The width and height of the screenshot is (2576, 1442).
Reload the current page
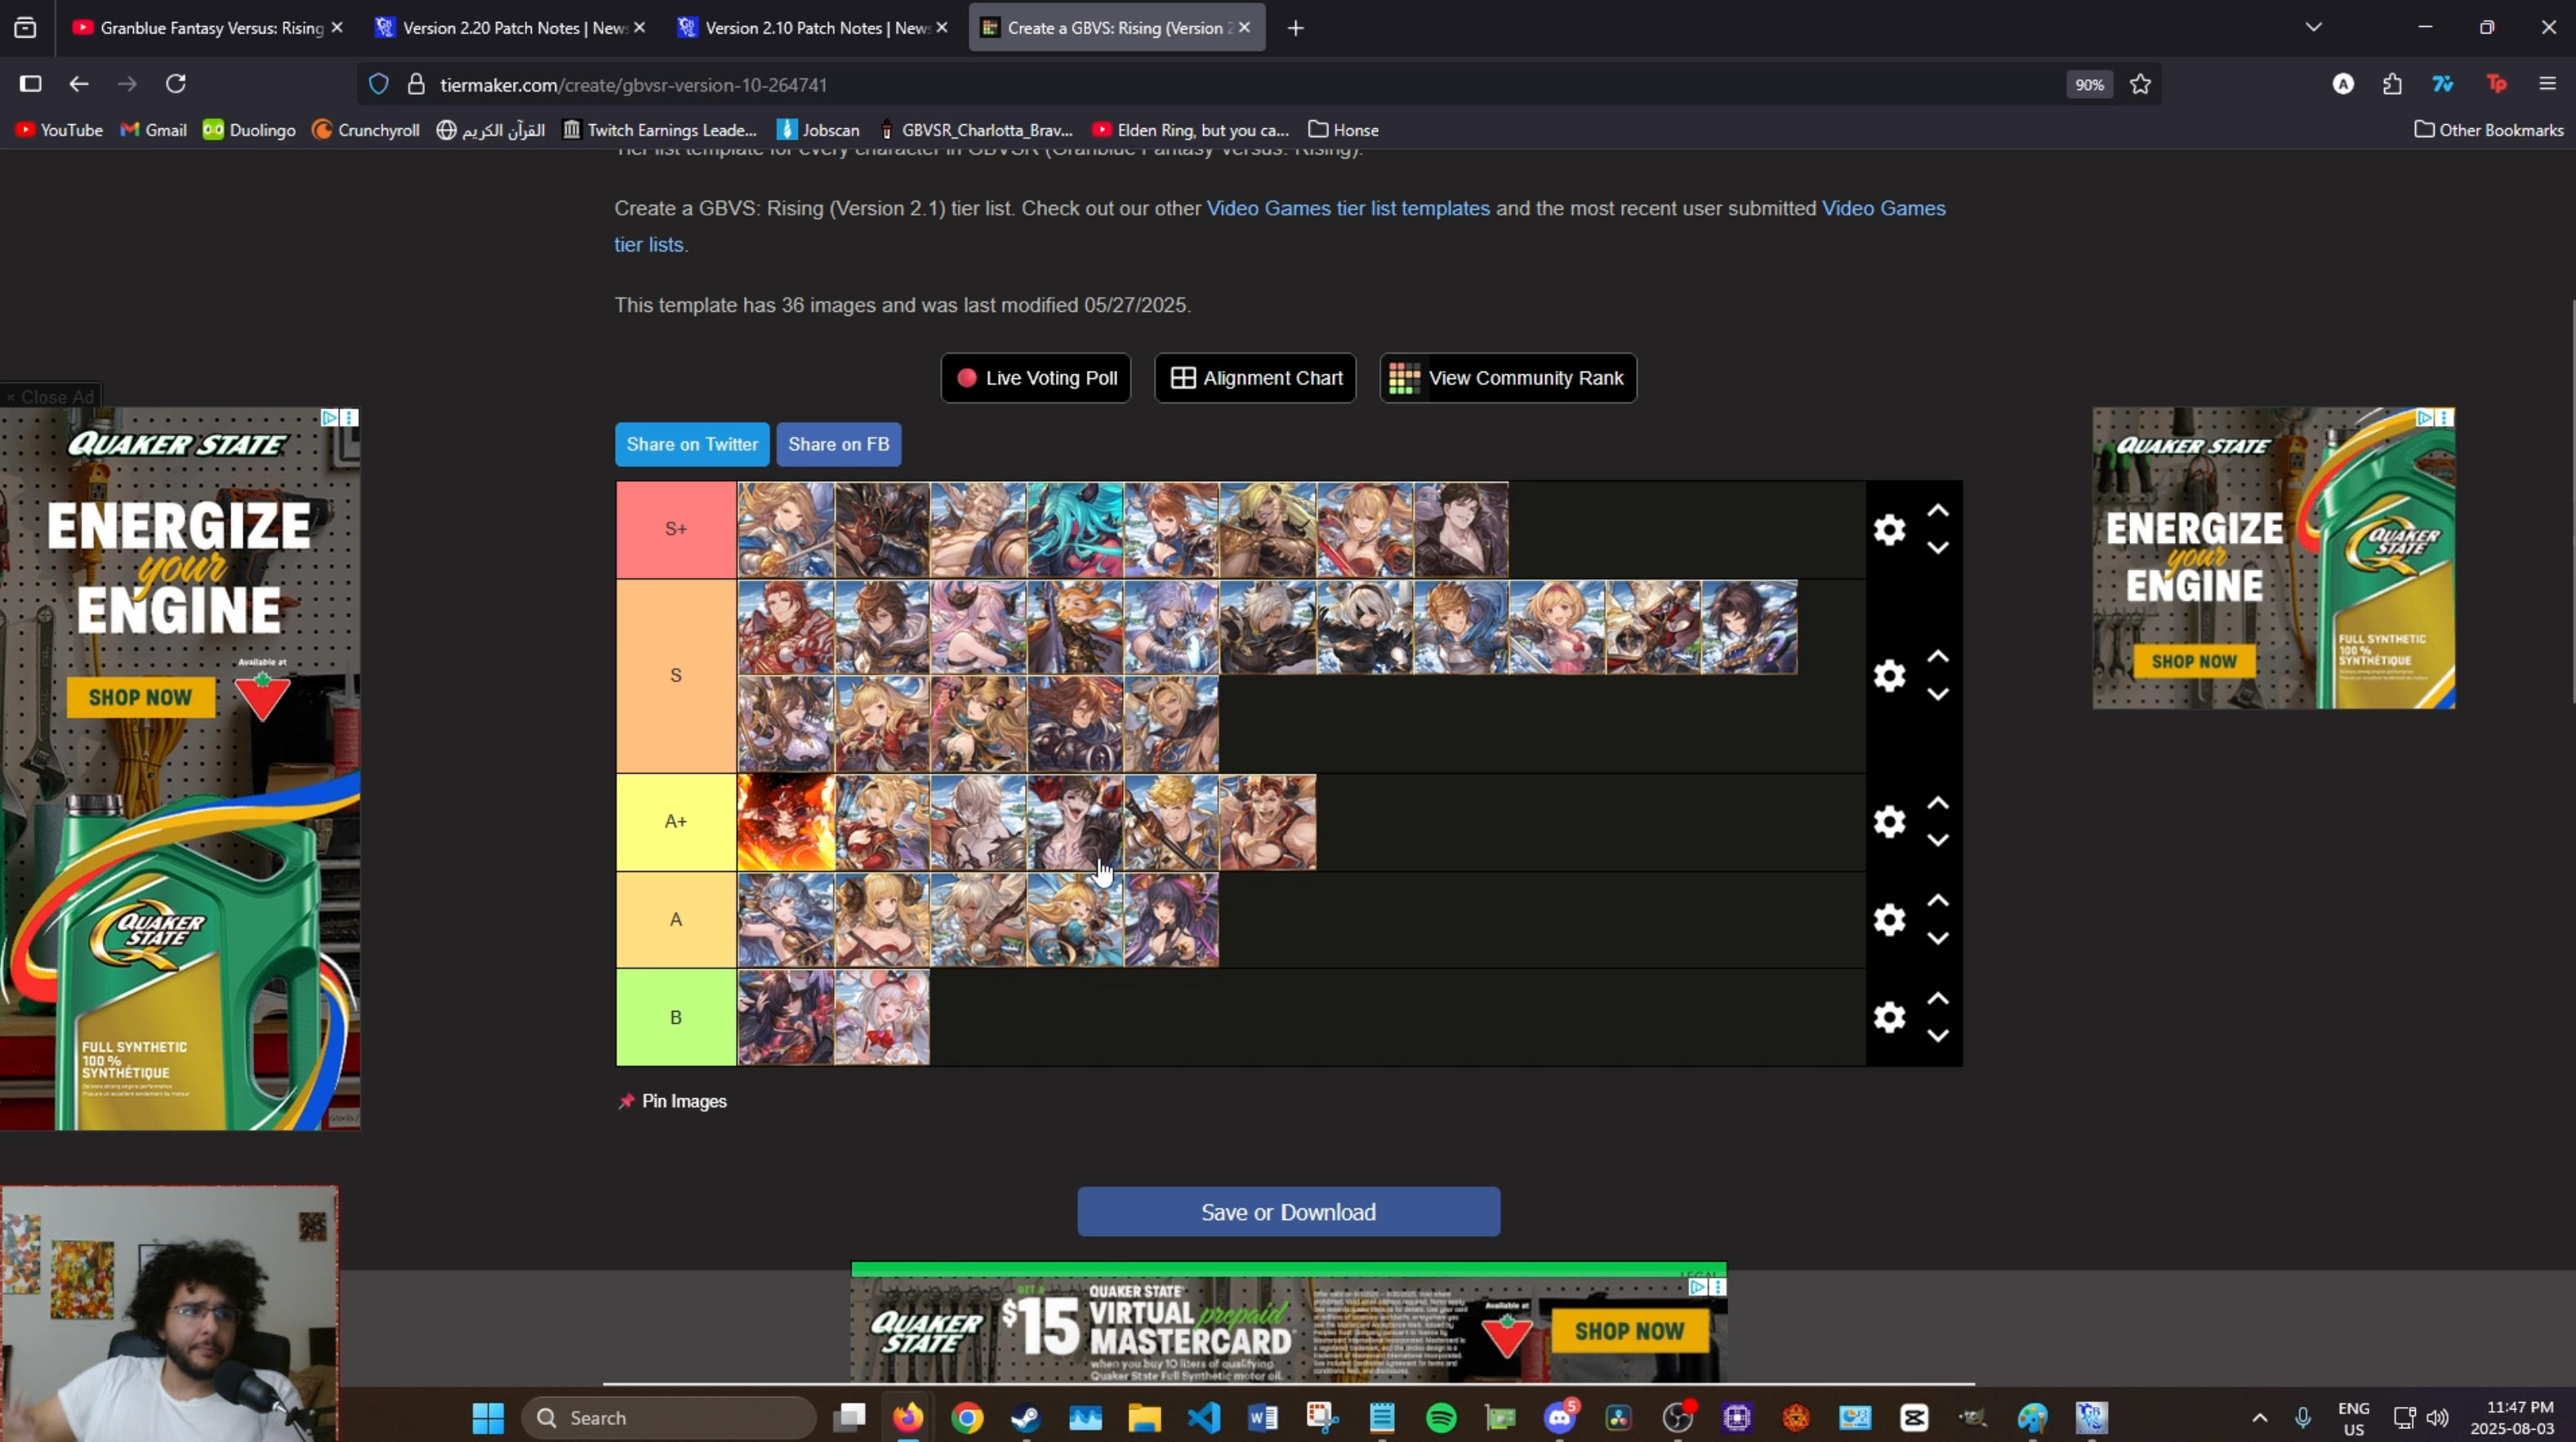(x=176, y=84)
